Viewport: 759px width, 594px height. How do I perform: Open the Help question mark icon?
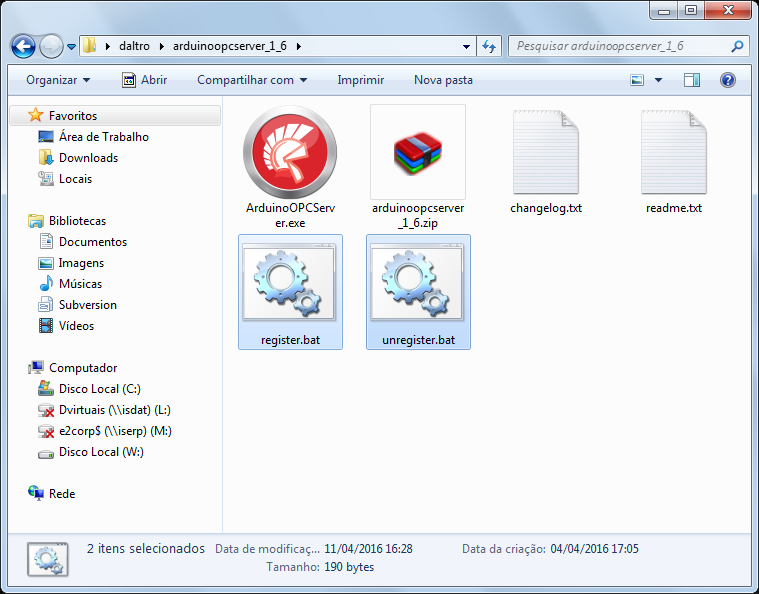point(728,80)
